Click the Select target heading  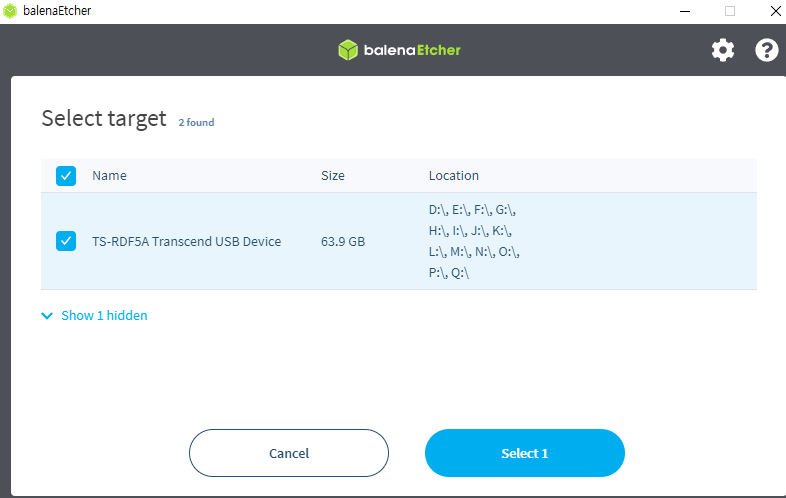point(104,119)
